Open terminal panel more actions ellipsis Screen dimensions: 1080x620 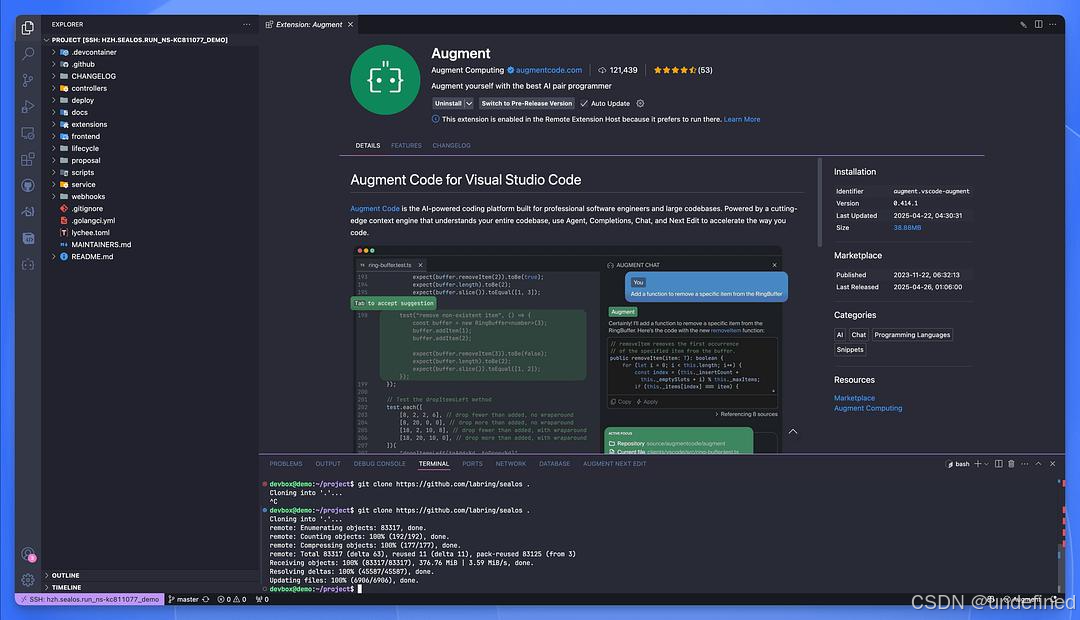[1024, 464]
